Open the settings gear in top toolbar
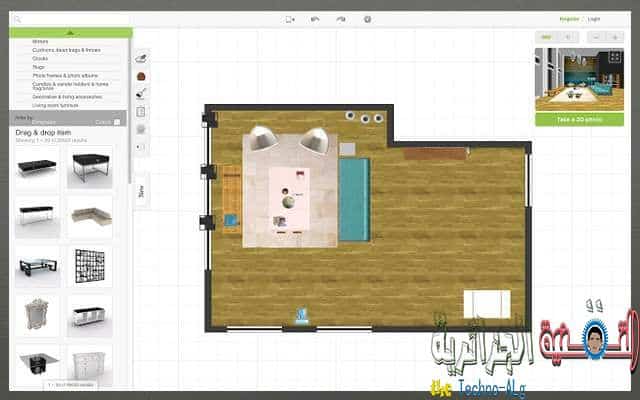The height and width of the screenshot is (400, 640). click(367, 19)
